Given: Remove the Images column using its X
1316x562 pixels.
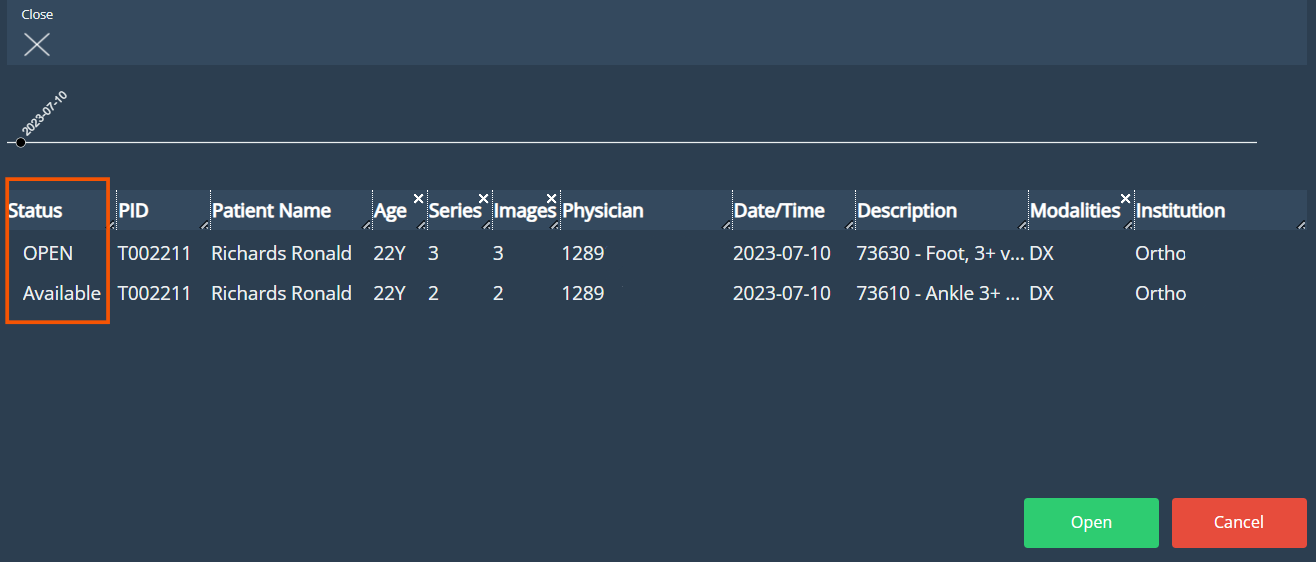Looking at the screenshot, I should point(551,198).
